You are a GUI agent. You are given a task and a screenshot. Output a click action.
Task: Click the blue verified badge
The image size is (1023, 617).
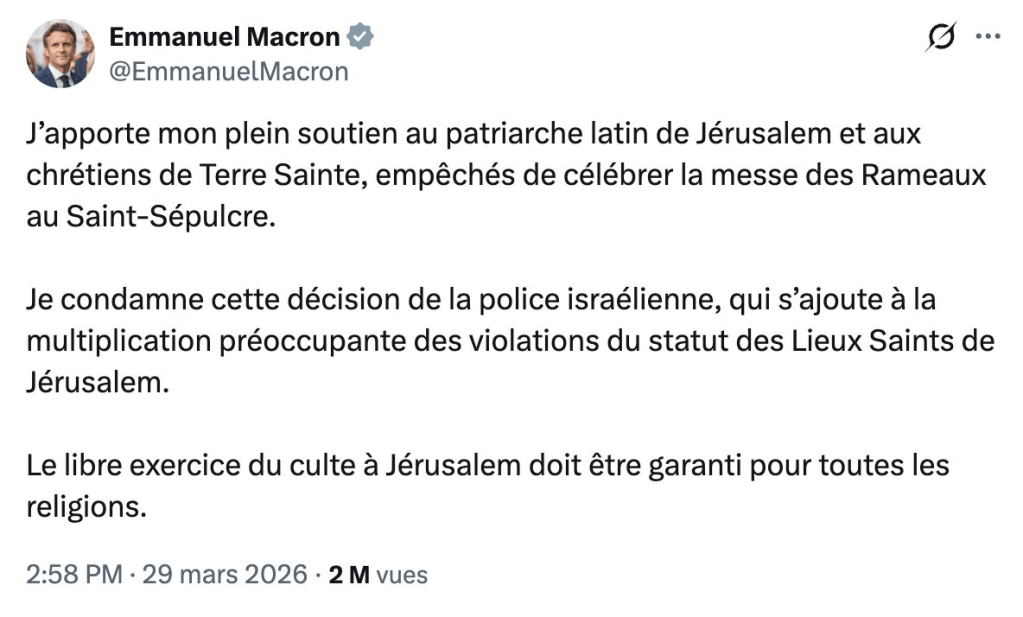(361, 38)
